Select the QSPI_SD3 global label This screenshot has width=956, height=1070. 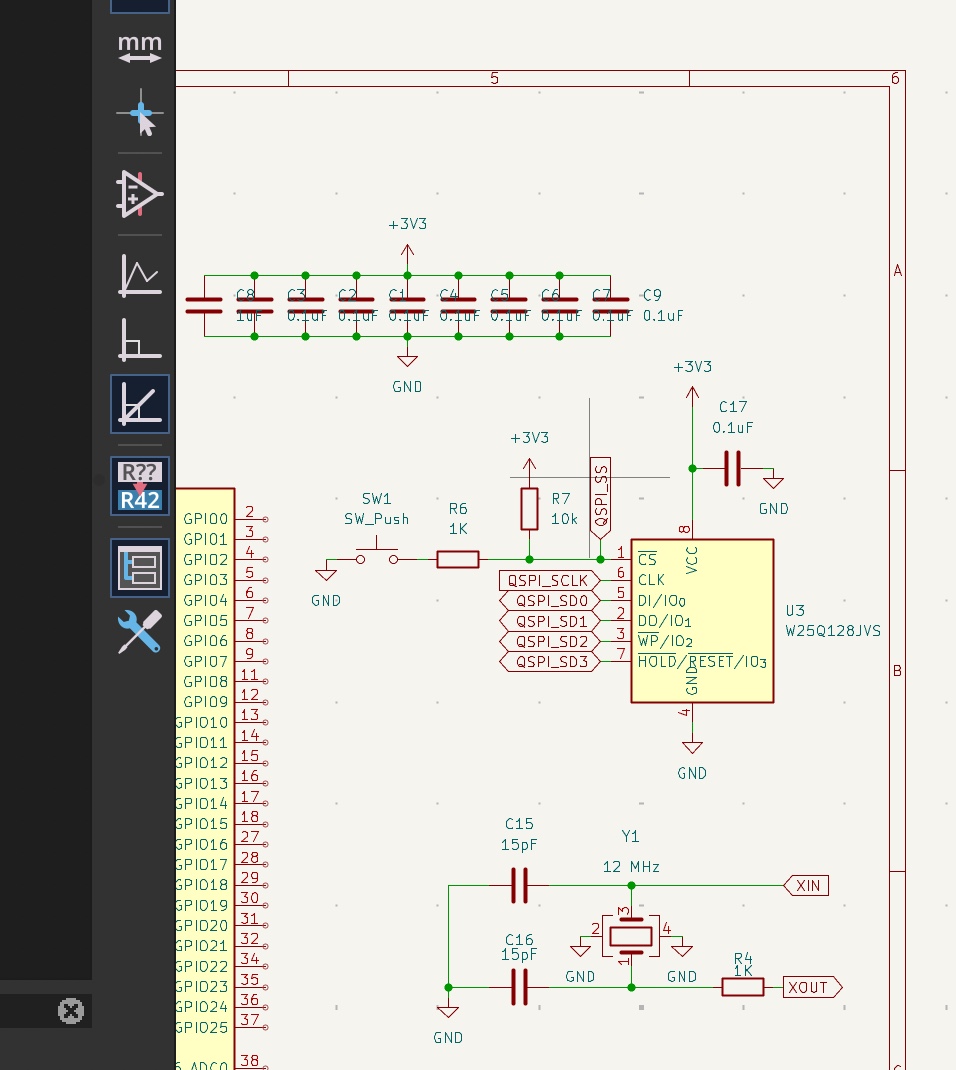coord(550,661)
